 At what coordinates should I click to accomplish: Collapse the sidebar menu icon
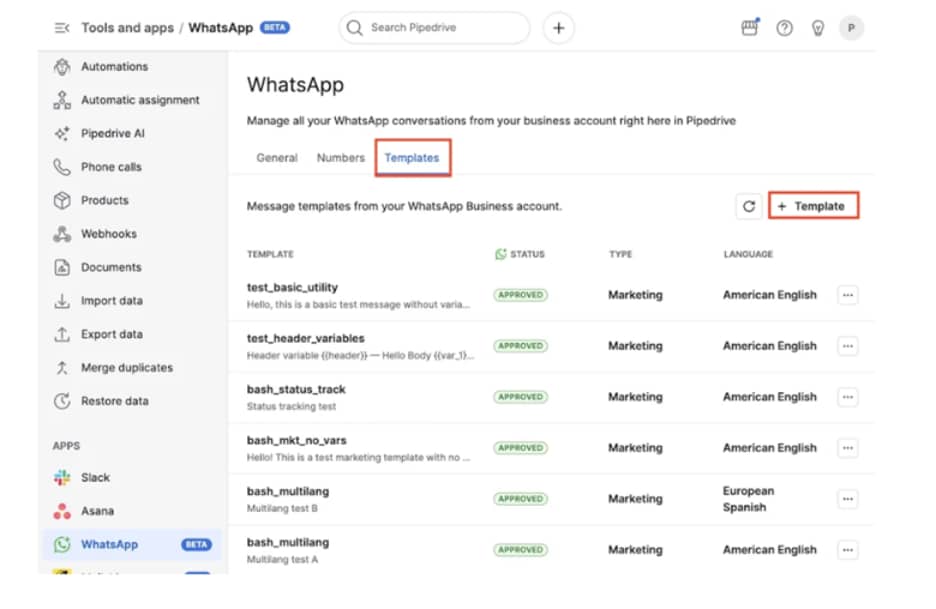pos(61,28)
